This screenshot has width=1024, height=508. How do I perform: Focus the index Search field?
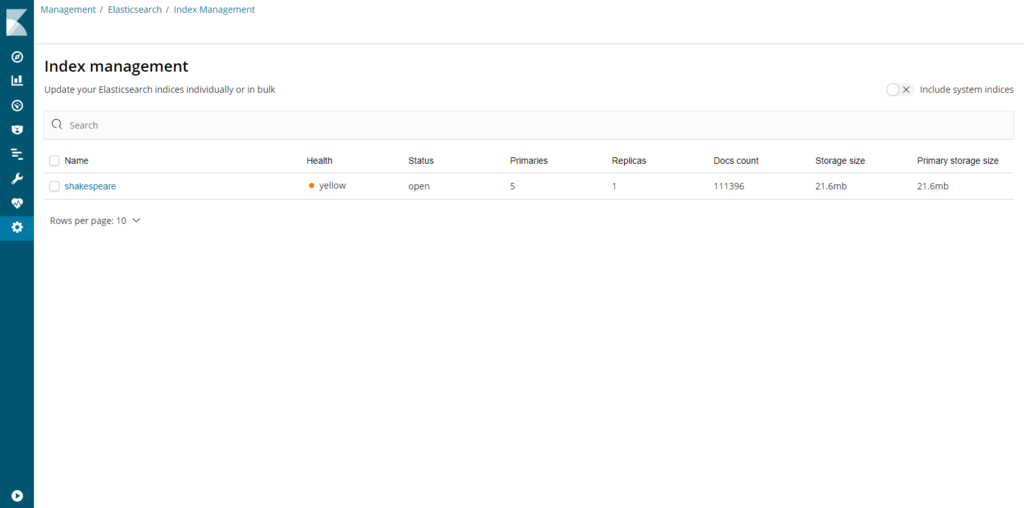529,125
